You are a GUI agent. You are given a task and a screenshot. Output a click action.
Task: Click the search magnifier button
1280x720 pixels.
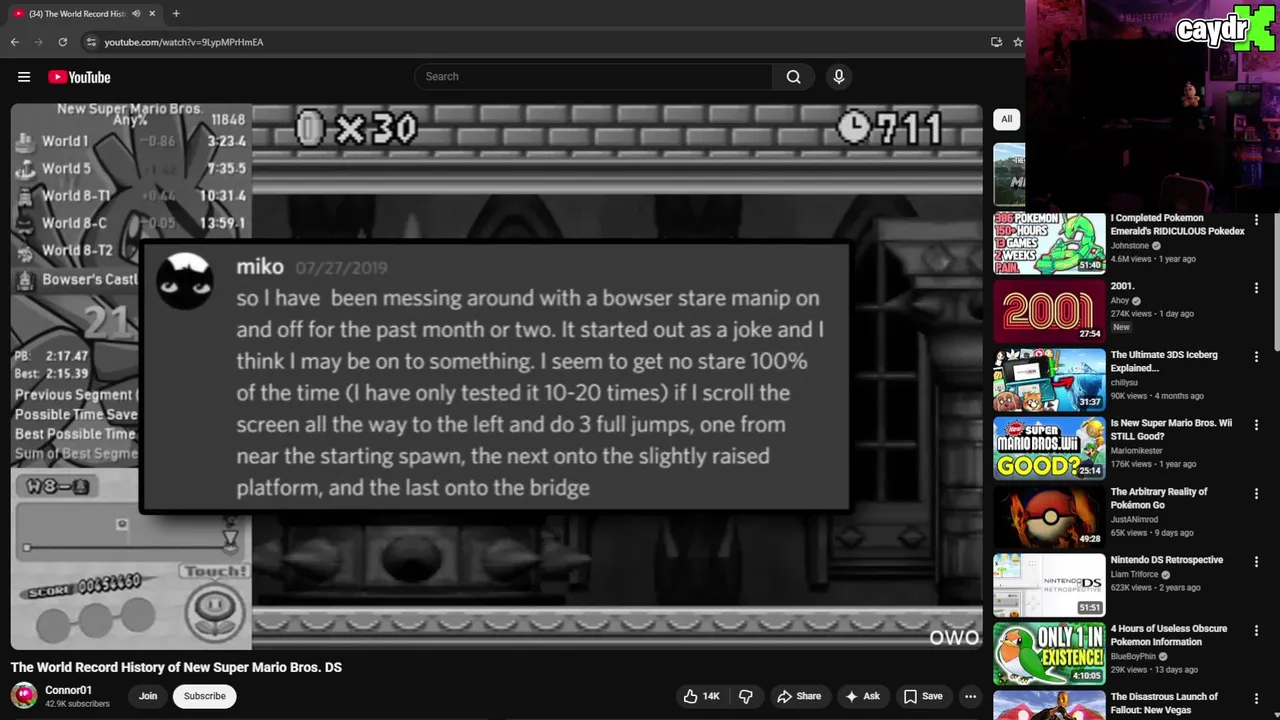coord(793,77)
